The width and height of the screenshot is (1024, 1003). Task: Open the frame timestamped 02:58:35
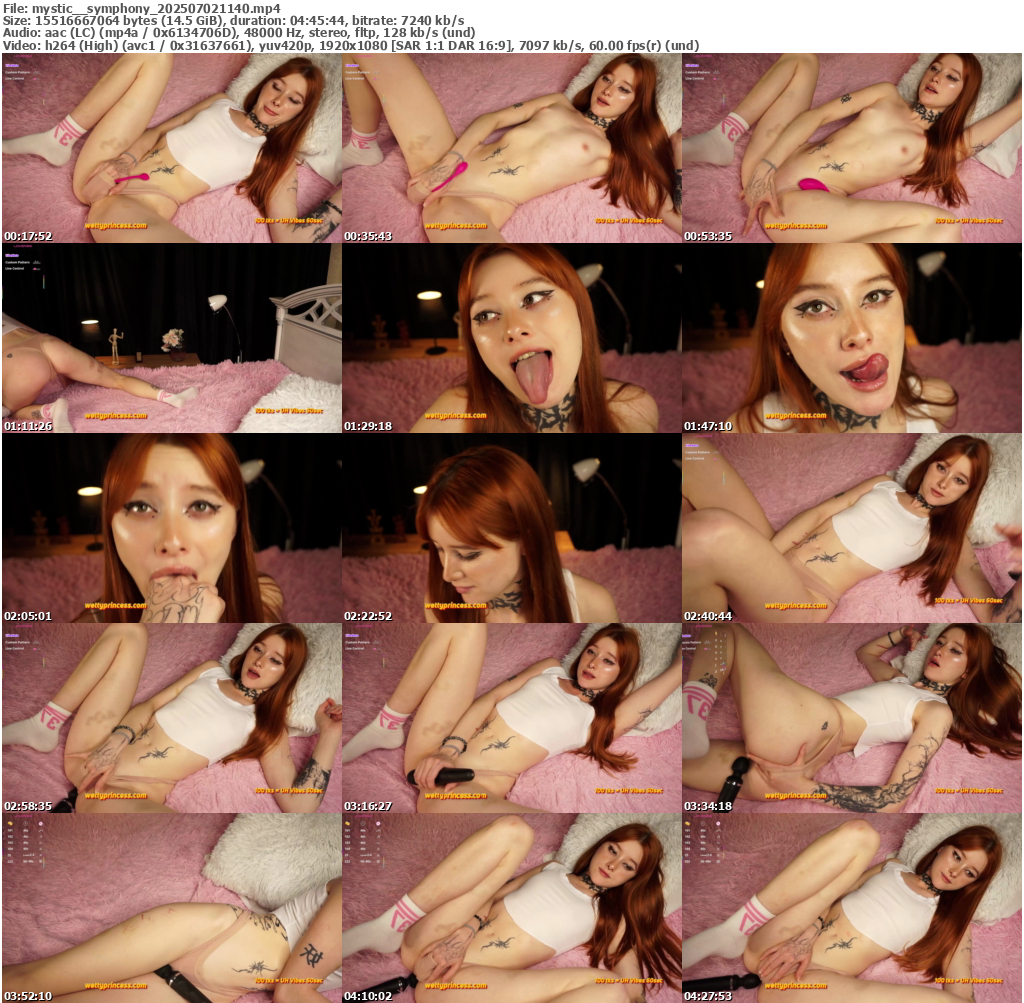tap(171, 718)
